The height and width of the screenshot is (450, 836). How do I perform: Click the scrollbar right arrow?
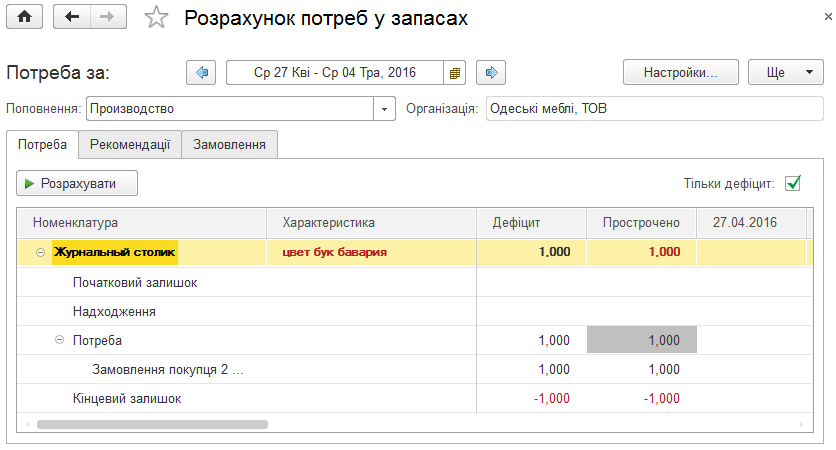801,424
